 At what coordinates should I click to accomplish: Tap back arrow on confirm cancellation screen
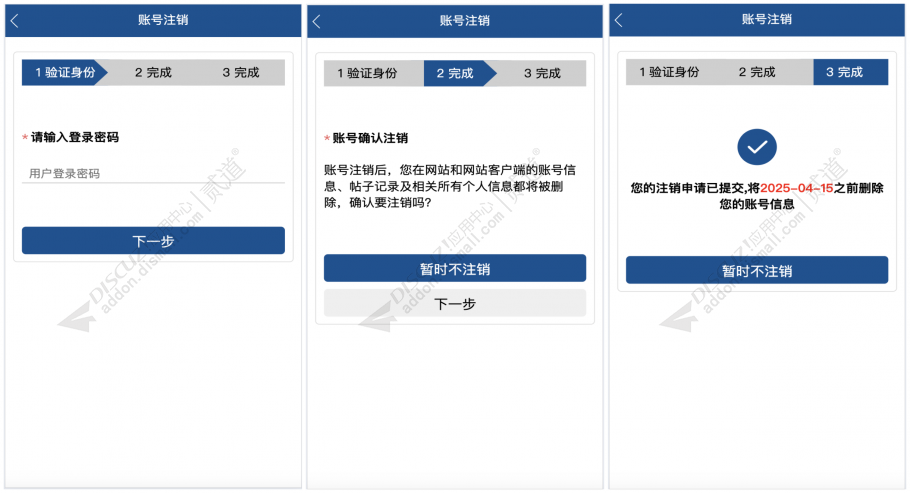(x=316, y=21)
